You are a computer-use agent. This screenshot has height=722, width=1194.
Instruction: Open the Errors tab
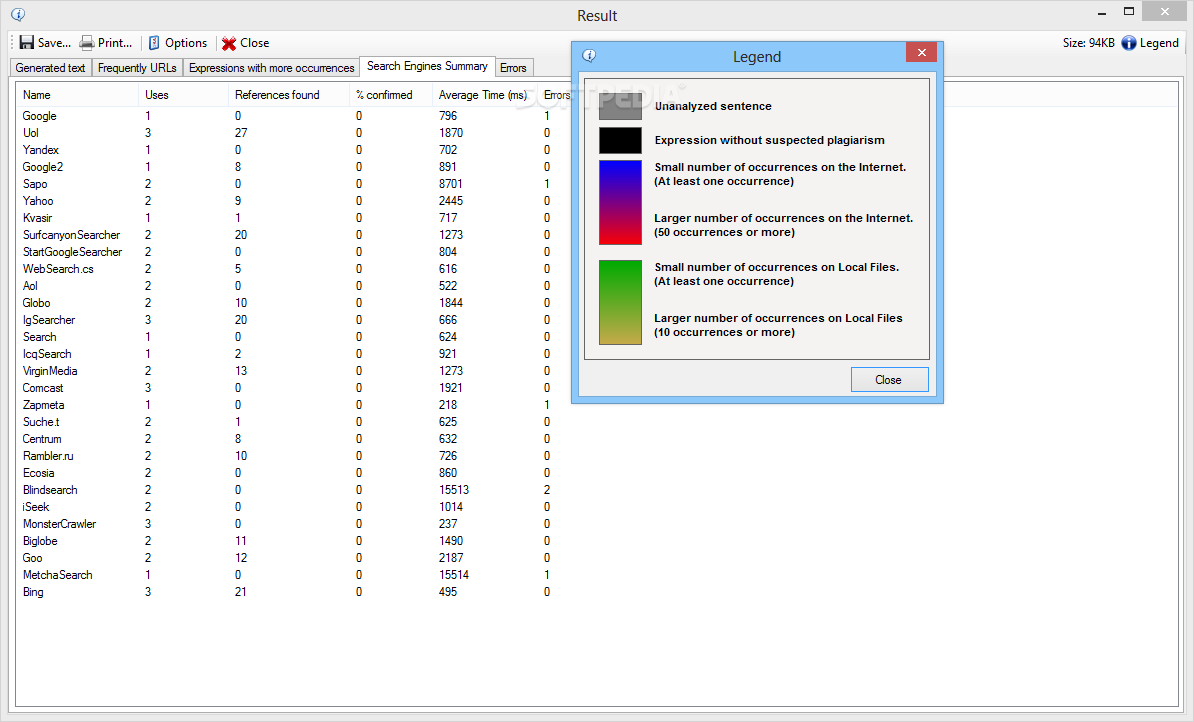(x=513, y=68)
